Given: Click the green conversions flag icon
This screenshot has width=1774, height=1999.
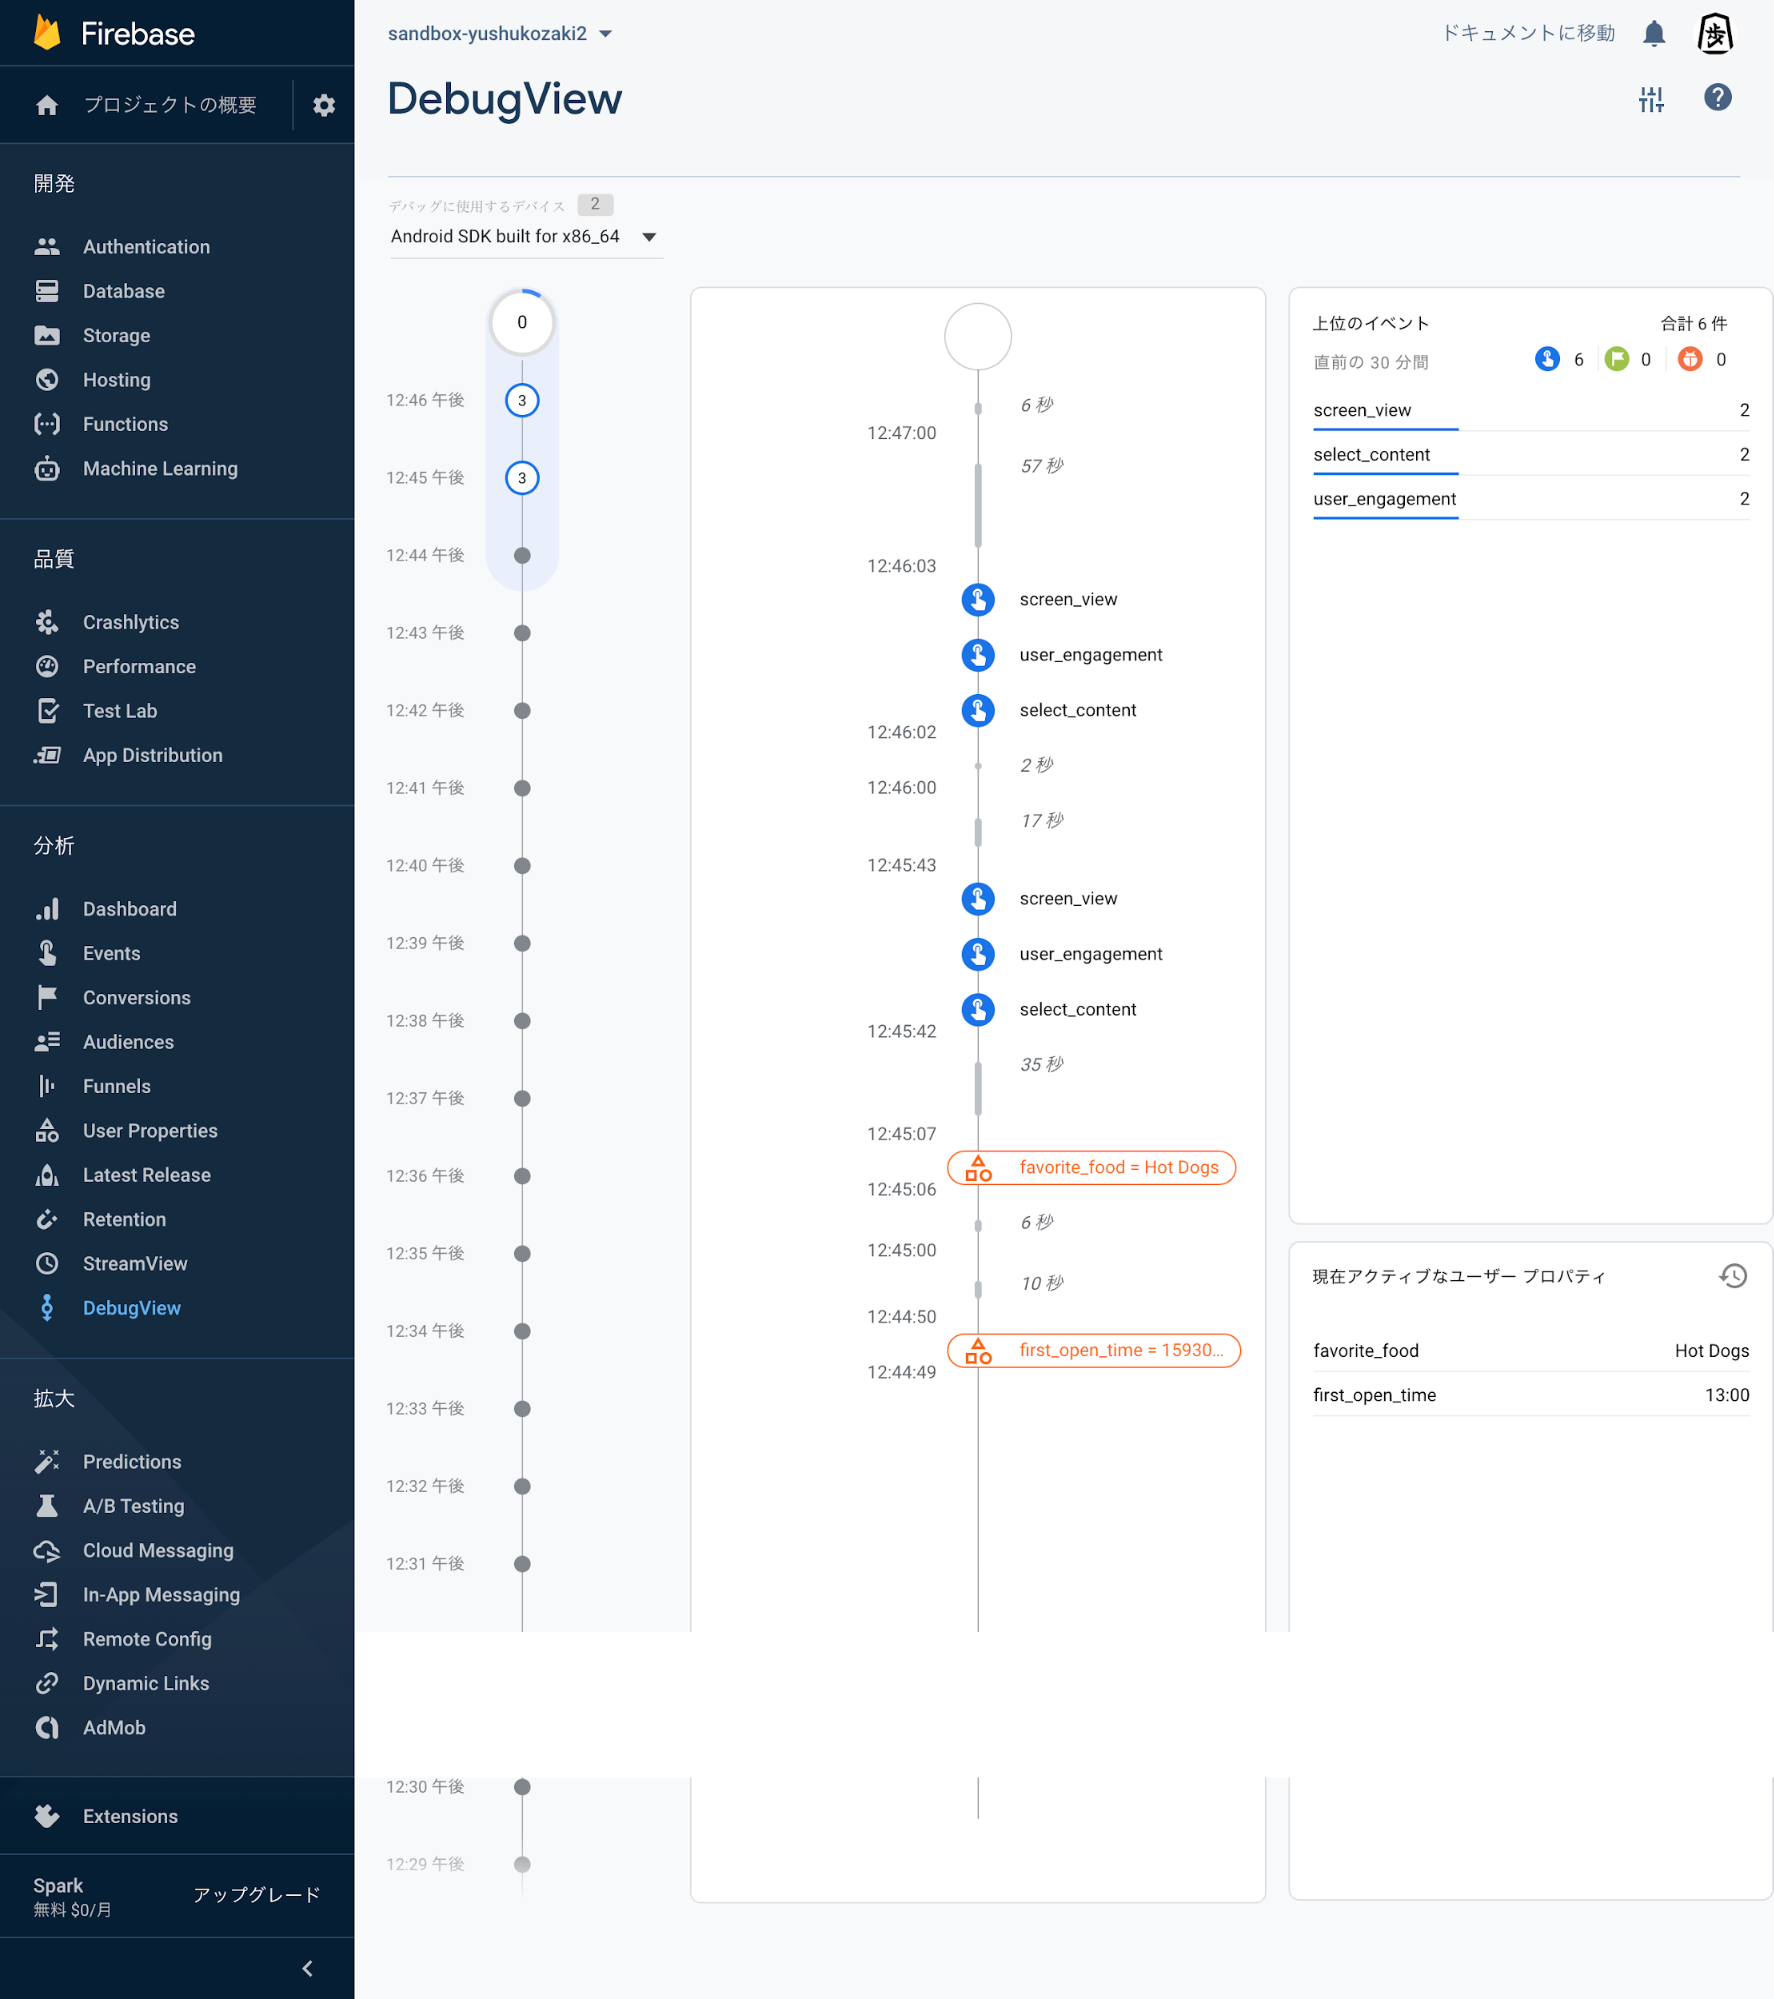Looking at the screenshot, I should pos(1616,359).
